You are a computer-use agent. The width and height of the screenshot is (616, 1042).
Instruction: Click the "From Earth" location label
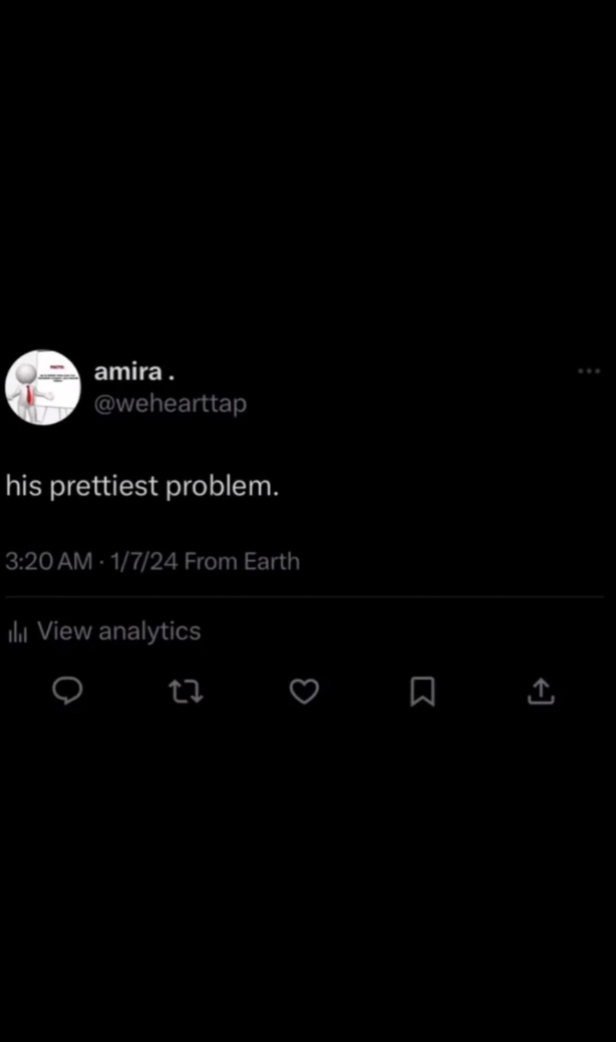pos(242,561)
